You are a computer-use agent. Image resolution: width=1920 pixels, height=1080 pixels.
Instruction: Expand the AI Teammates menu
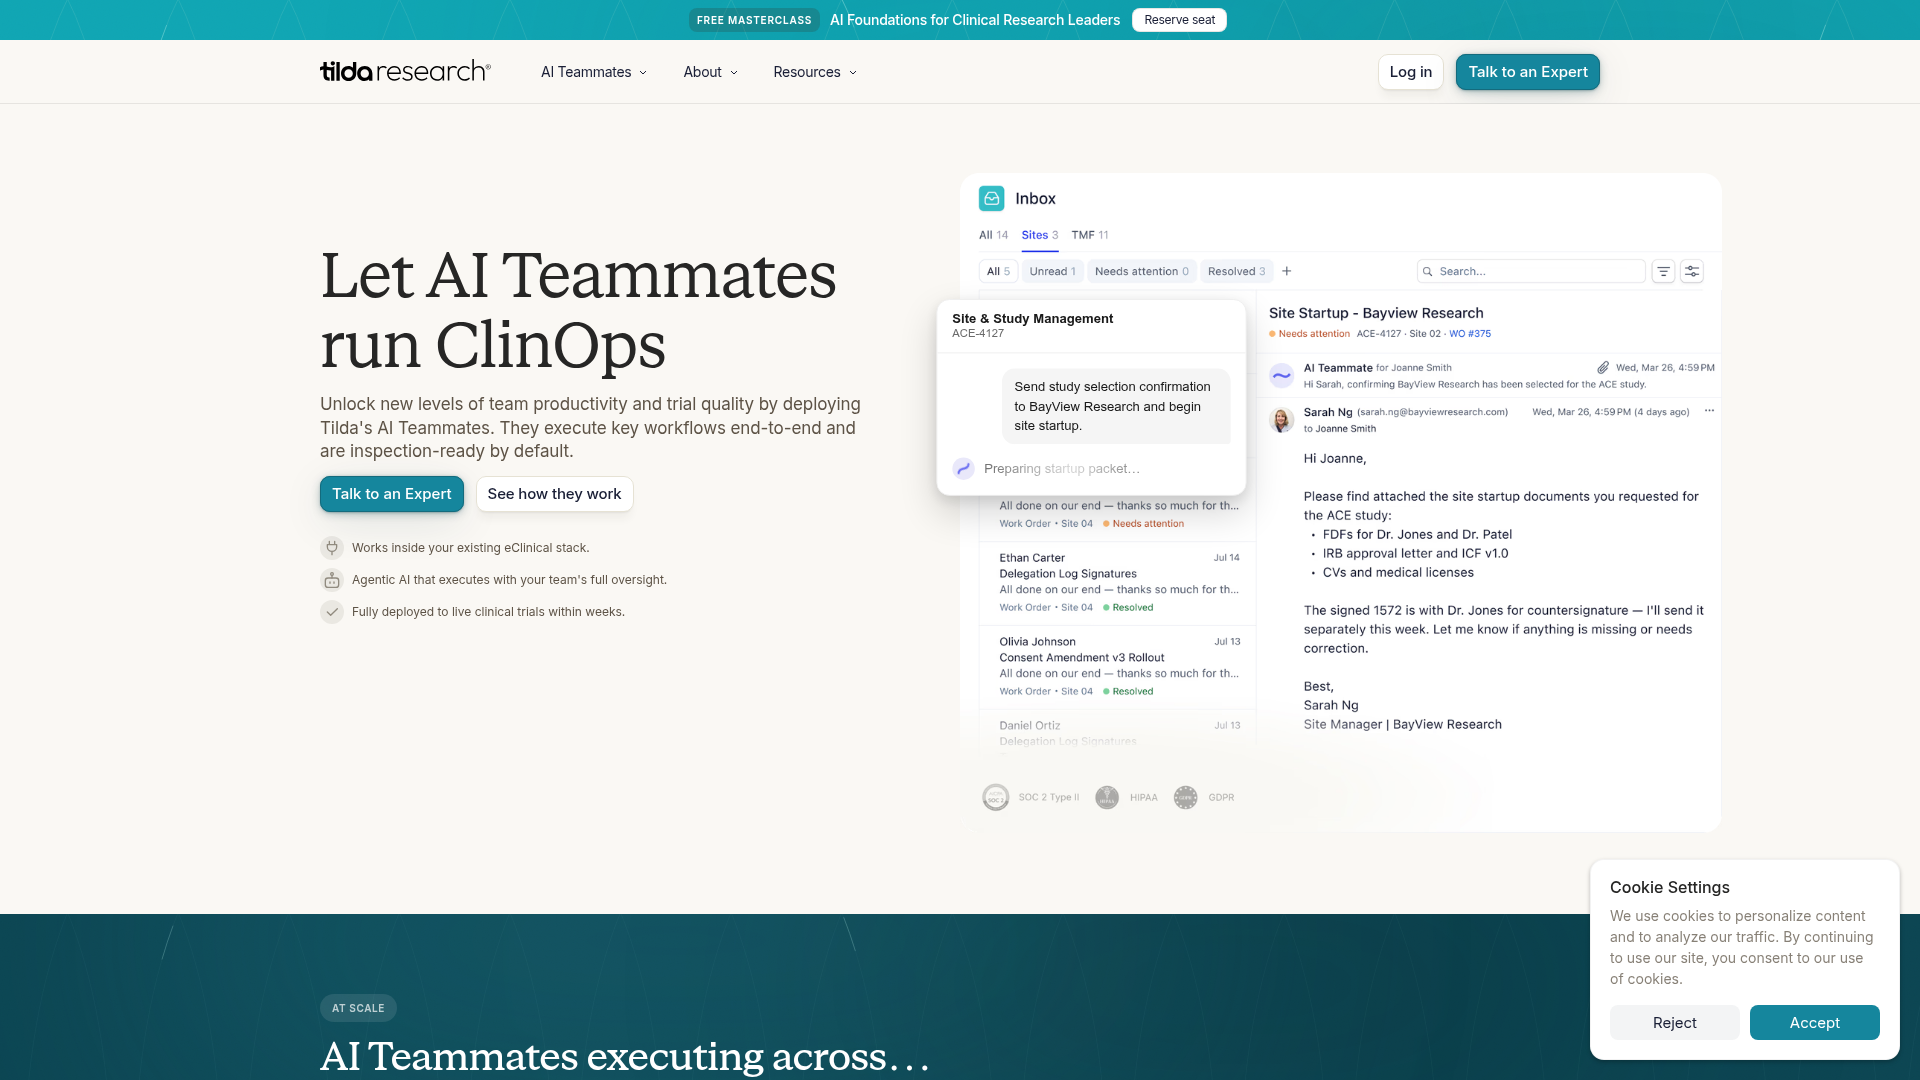594,72
